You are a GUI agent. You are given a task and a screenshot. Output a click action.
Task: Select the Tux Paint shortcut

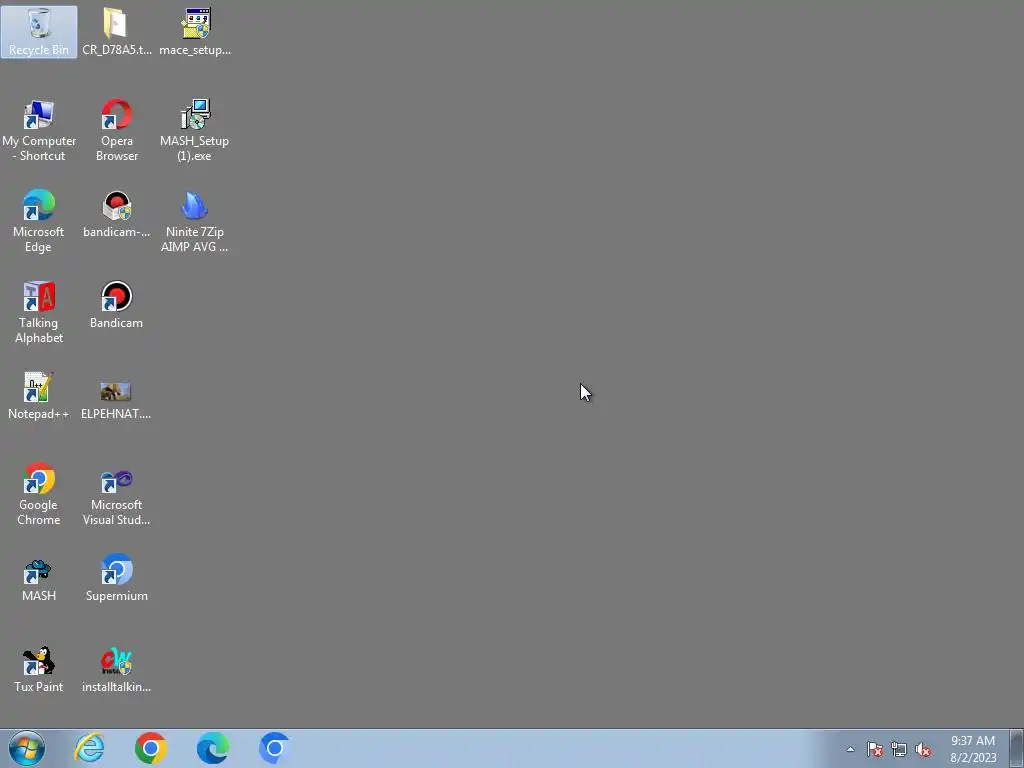point(39,669)
